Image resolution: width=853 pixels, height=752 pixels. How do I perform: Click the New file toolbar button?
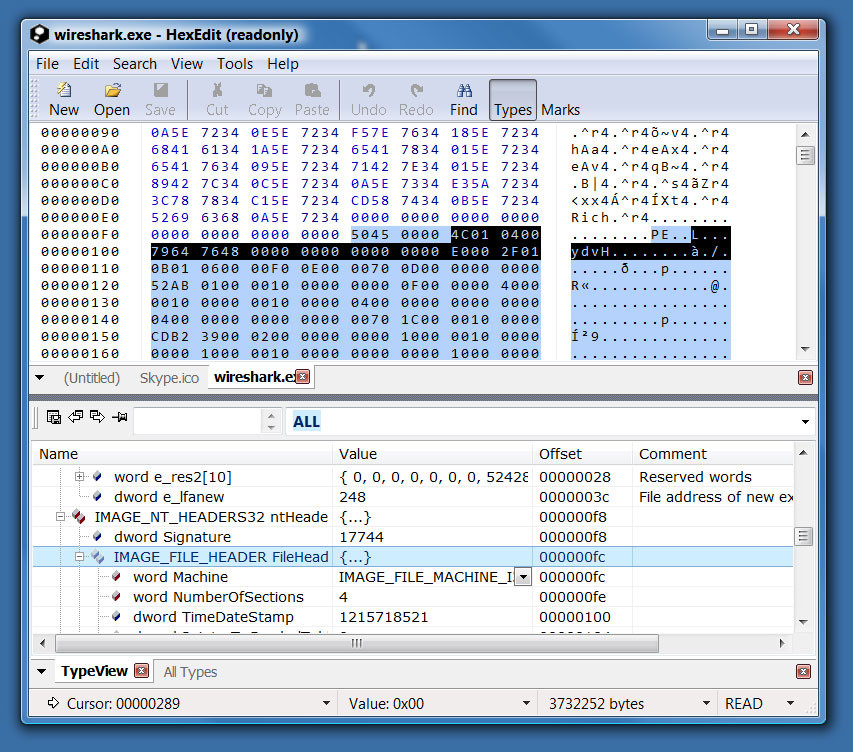point(64,100)
